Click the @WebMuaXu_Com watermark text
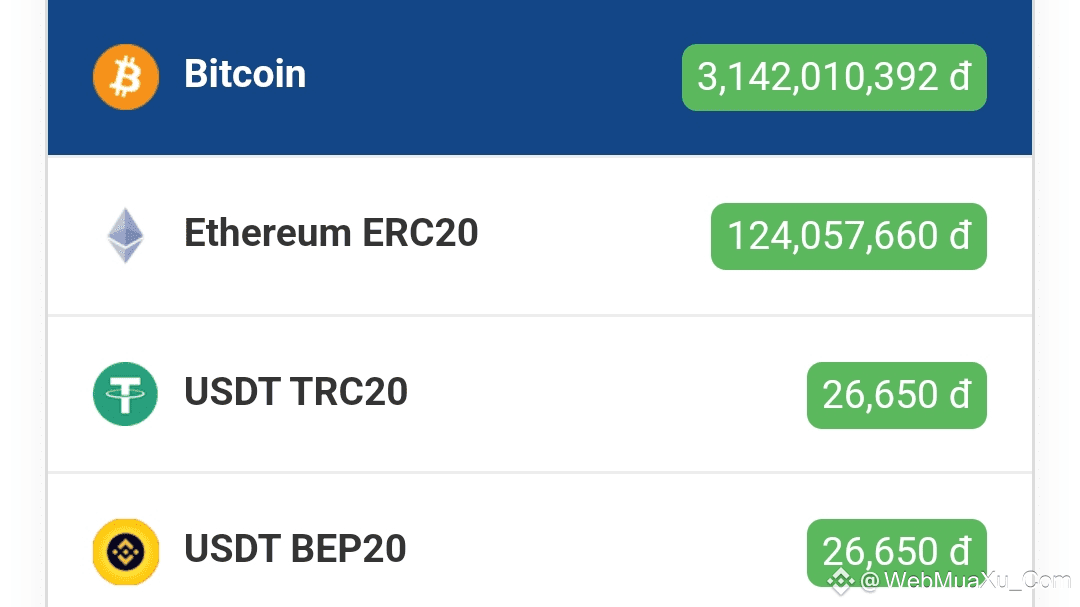This screenshot has width=1080, height=607. [x=966, y=581]
